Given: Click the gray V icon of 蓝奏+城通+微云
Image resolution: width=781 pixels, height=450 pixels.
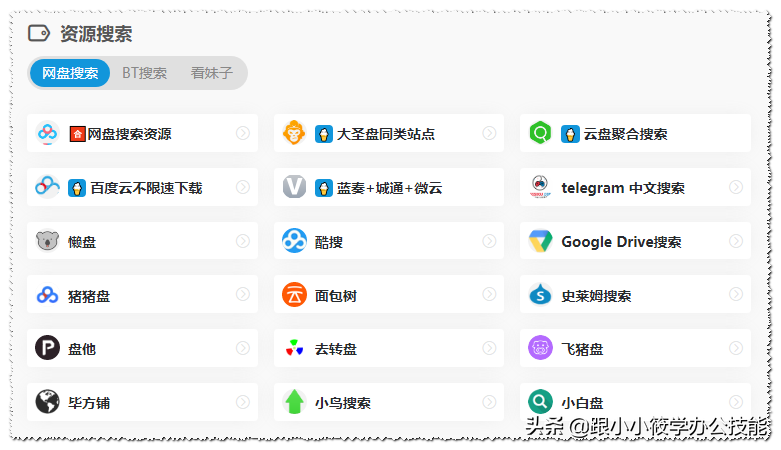Looking at the screenshot, I should (294, 187).
